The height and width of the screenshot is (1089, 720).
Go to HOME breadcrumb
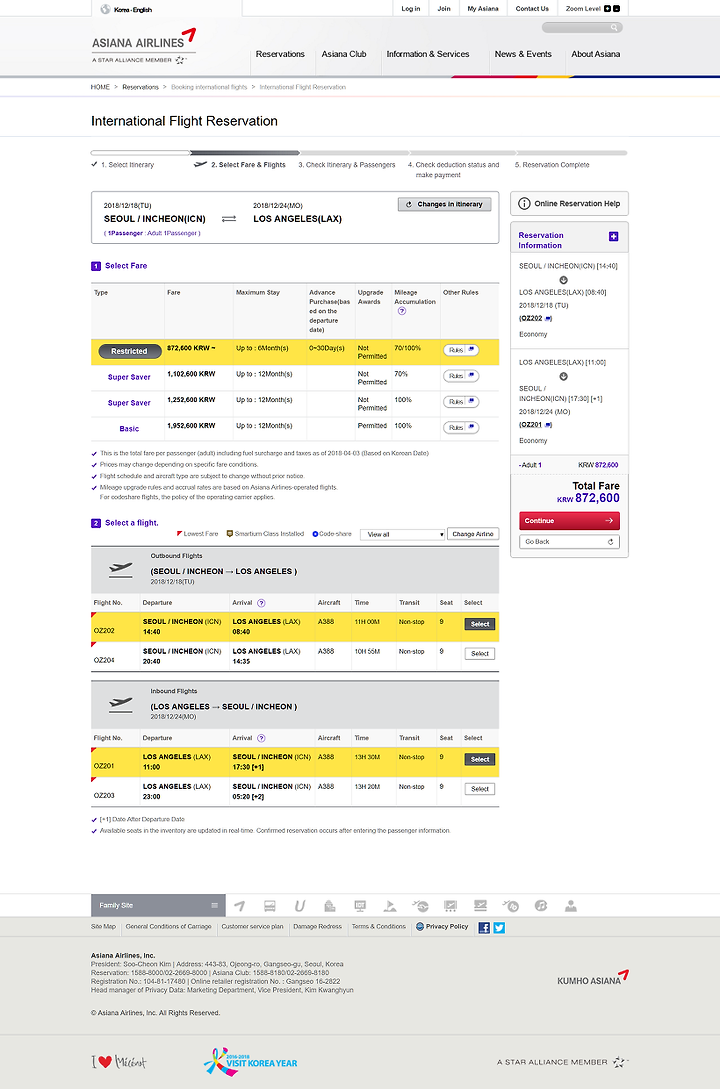click(x=100, y=88)
